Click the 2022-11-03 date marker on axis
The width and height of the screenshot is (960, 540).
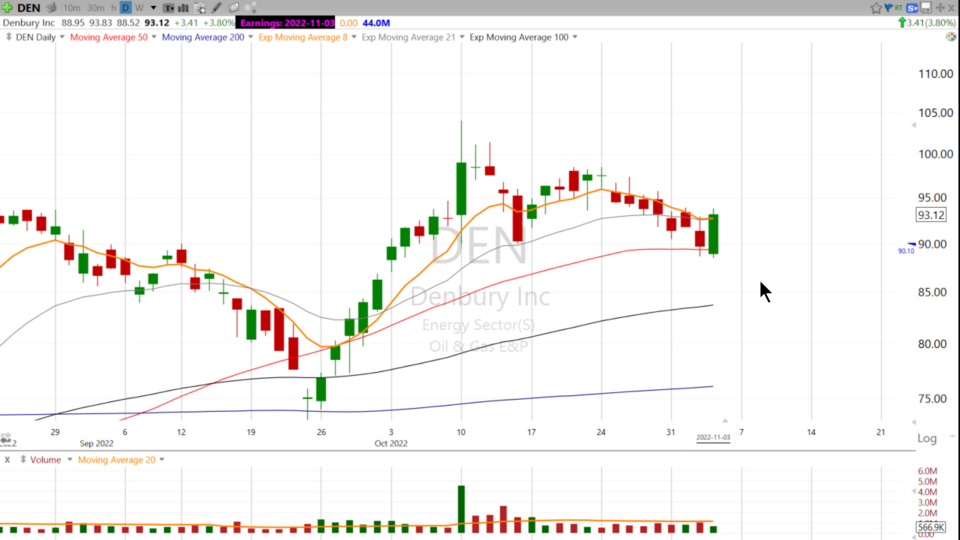713,438
